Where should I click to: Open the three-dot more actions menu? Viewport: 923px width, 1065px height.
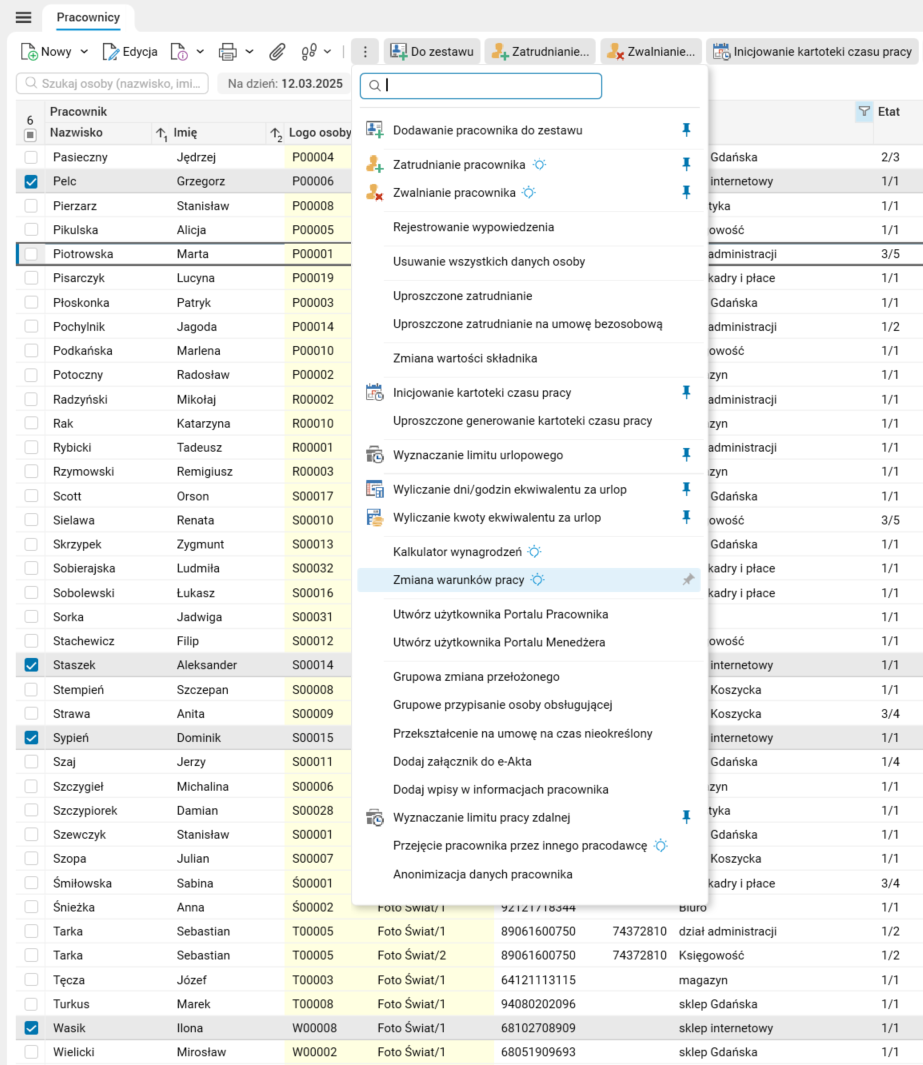click(x=365, y=52)
